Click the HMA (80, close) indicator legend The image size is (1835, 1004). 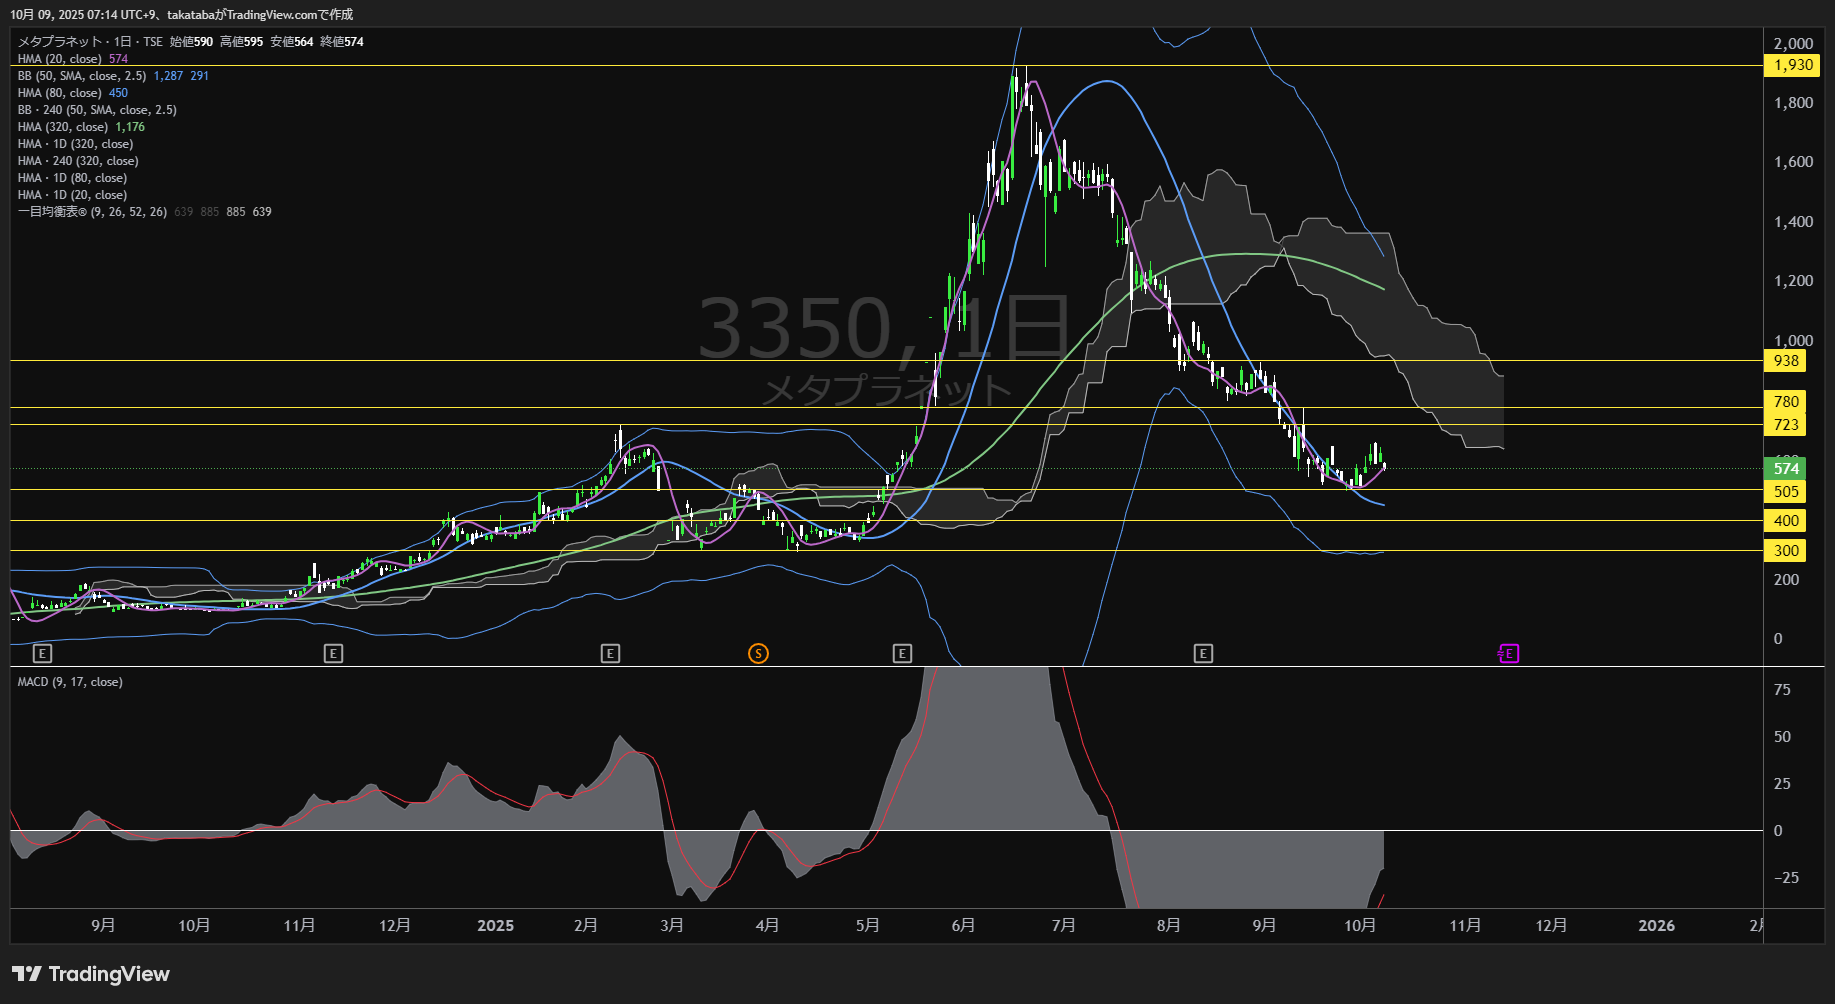pos(59,93)
